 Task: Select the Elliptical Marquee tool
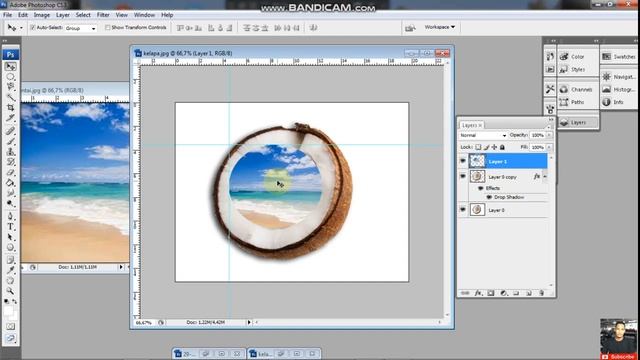click(x=11, y=77)
